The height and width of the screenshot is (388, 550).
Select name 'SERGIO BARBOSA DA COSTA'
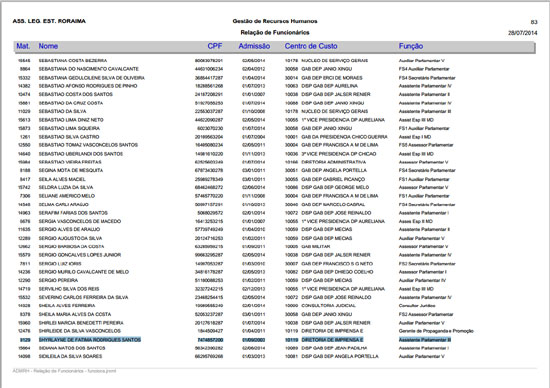pos(71,247)
